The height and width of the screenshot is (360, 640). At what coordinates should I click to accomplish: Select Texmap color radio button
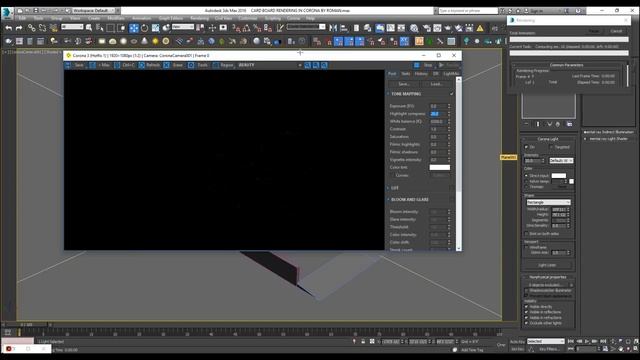pos(526,187)
